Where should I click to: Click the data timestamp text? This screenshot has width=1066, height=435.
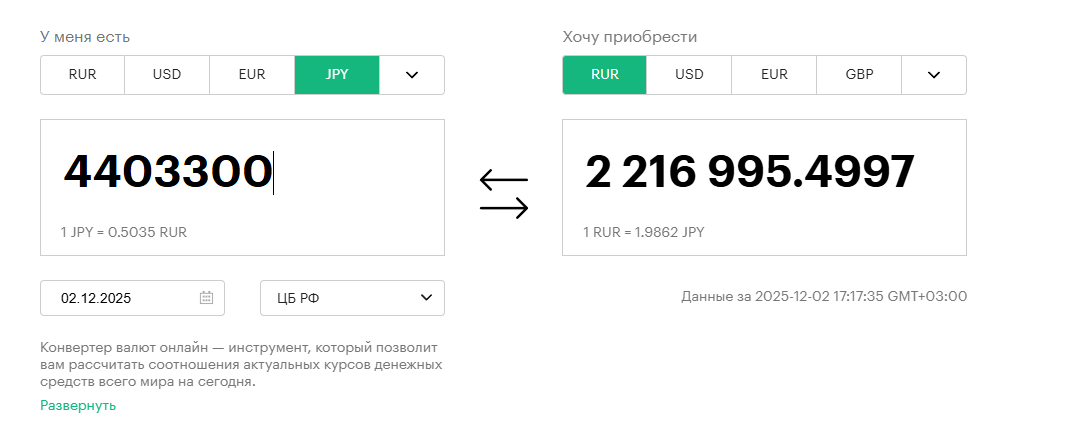[x=824, y=297]
